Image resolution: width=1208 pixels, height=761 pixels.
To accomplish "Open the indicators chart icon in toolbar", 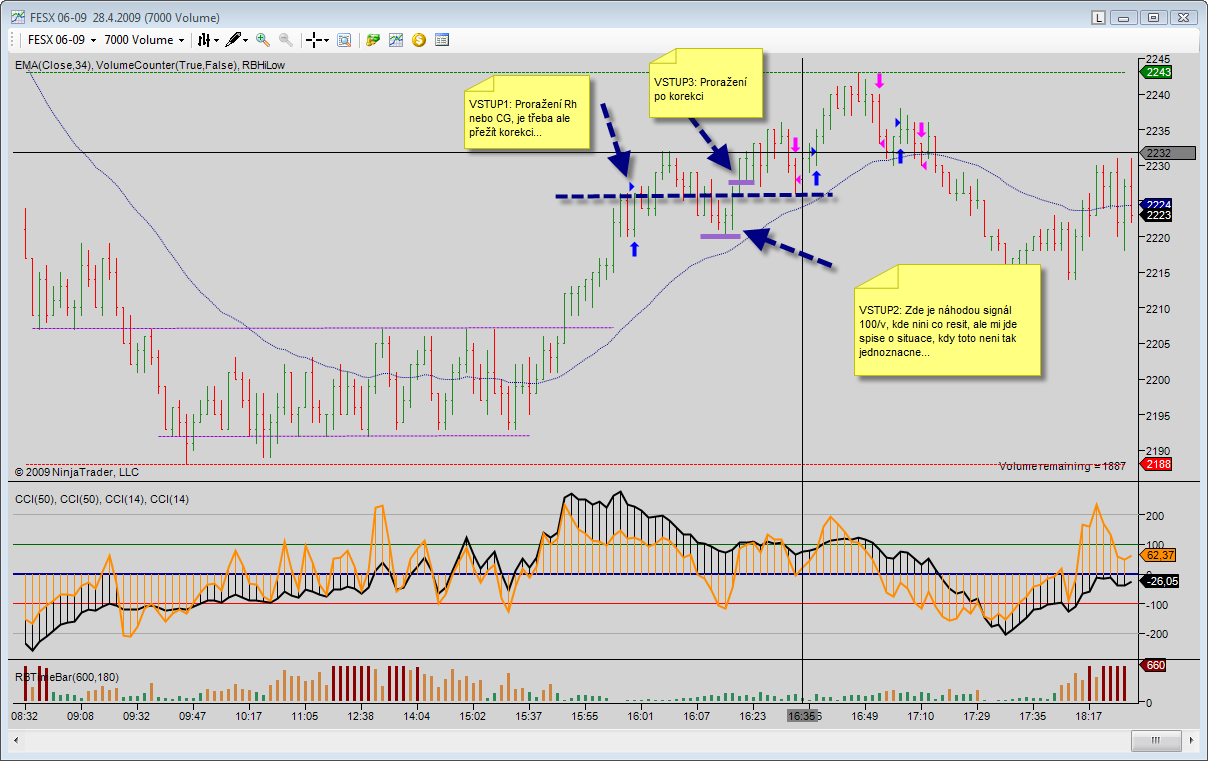I will click(x=396, y=40).
